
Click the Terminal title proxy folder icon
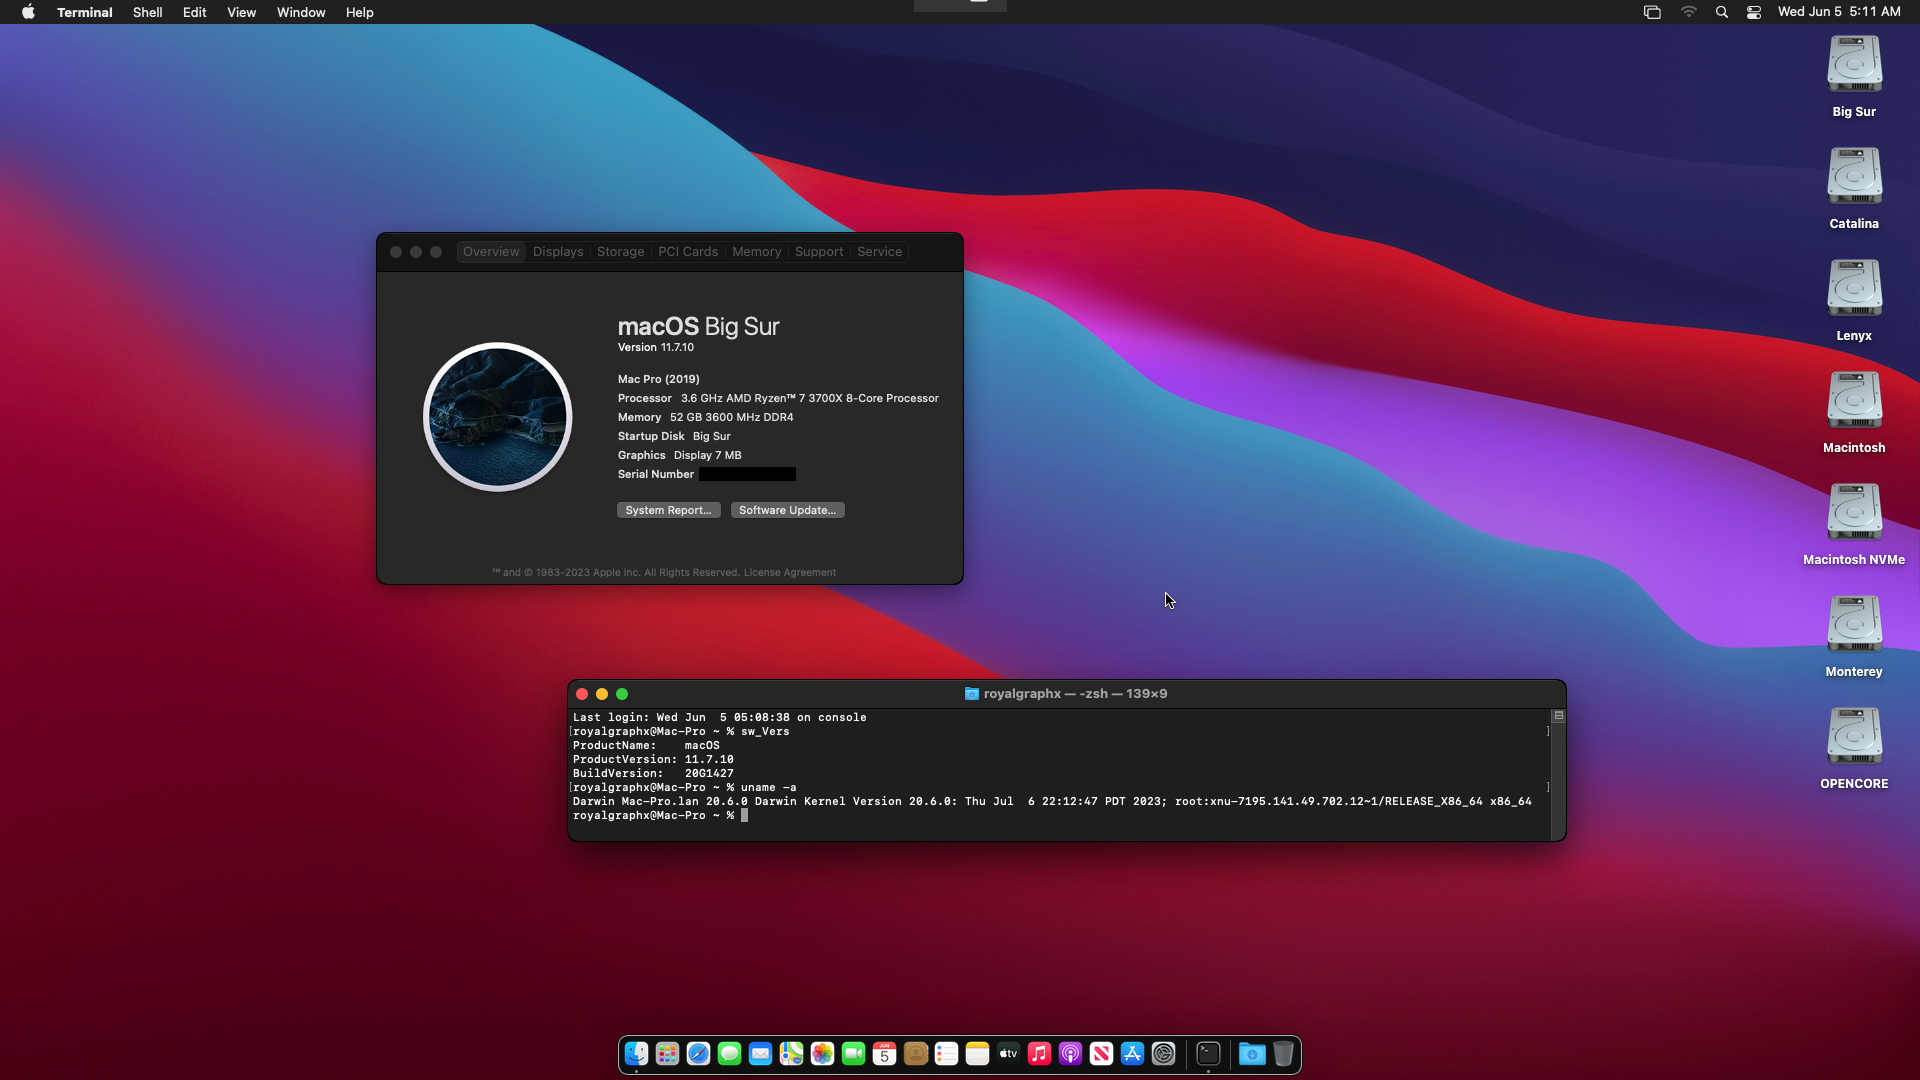coord(971,694)
